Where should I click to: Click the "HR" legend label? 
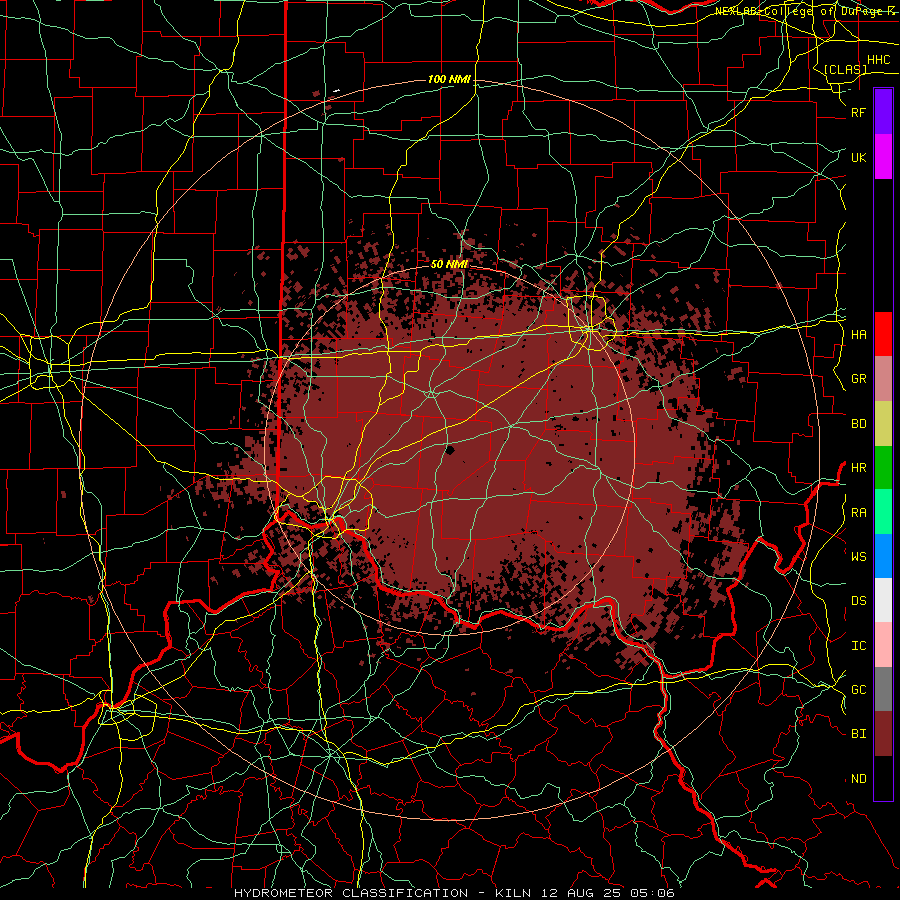[859, 468]
